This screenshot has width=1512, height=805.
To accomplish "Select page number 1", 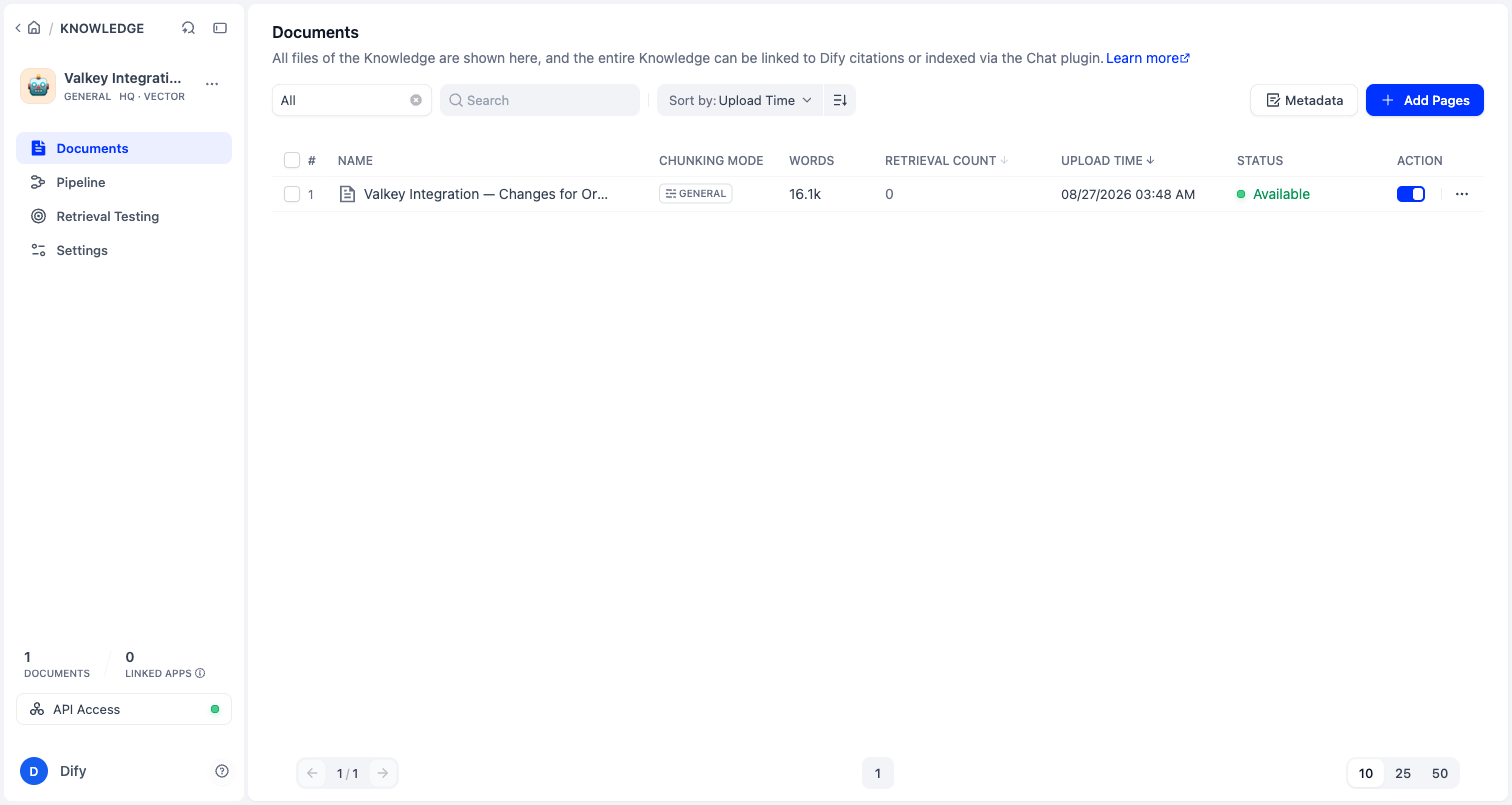I will click(x=878, y=773).
